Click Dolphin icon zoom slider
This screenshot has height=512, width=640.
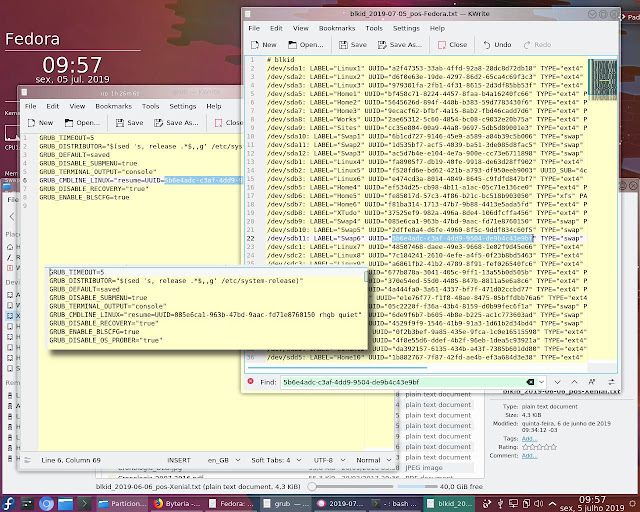point(351,486)
